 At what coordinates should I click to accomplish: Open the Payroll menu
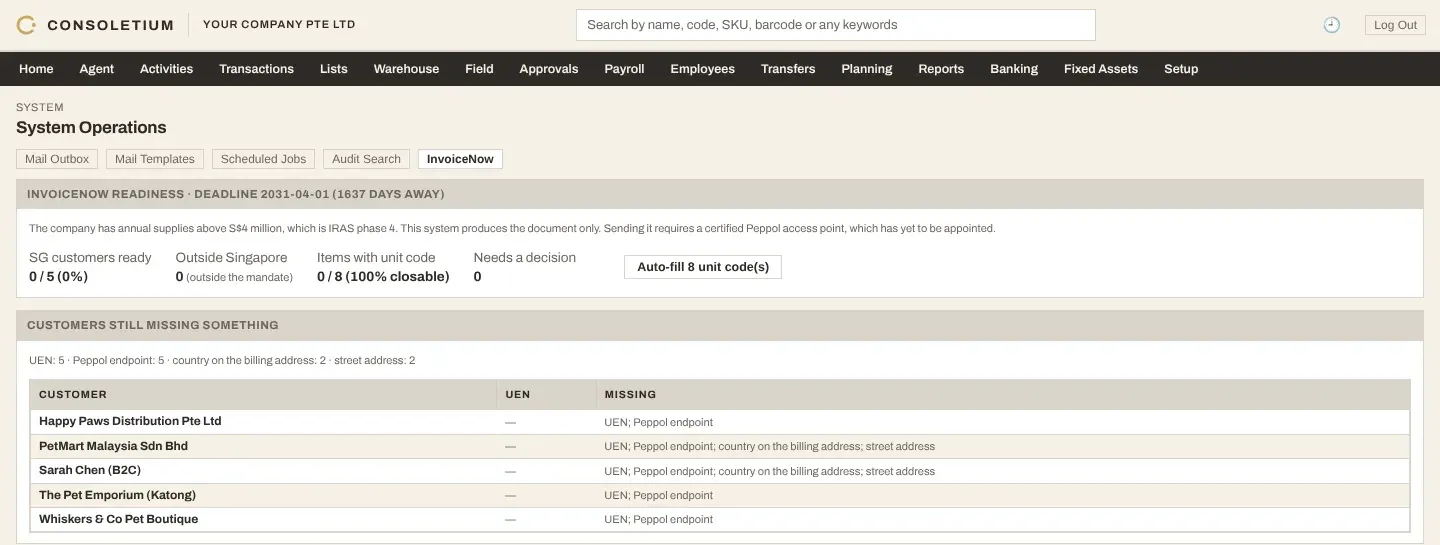624,69
